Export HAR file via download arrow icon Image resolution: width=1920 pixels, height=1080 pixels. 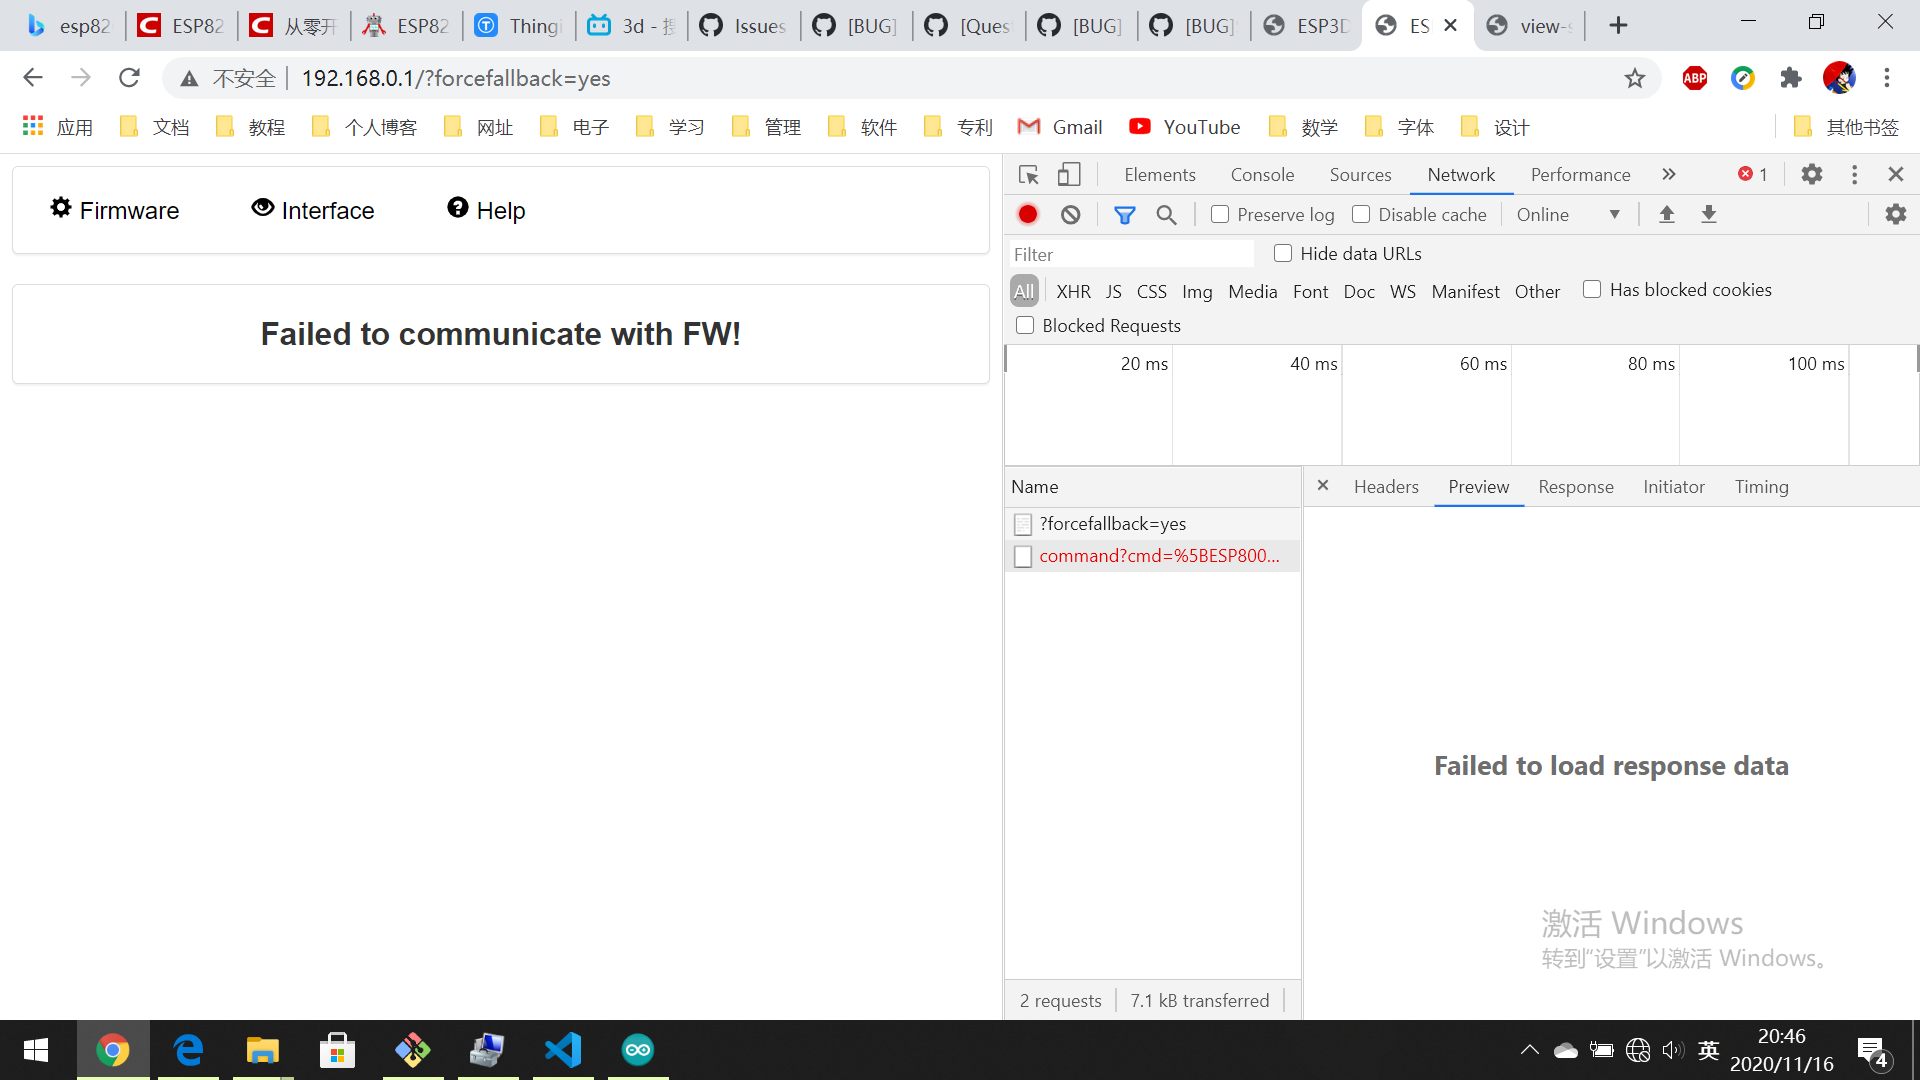pos(1709,214)
